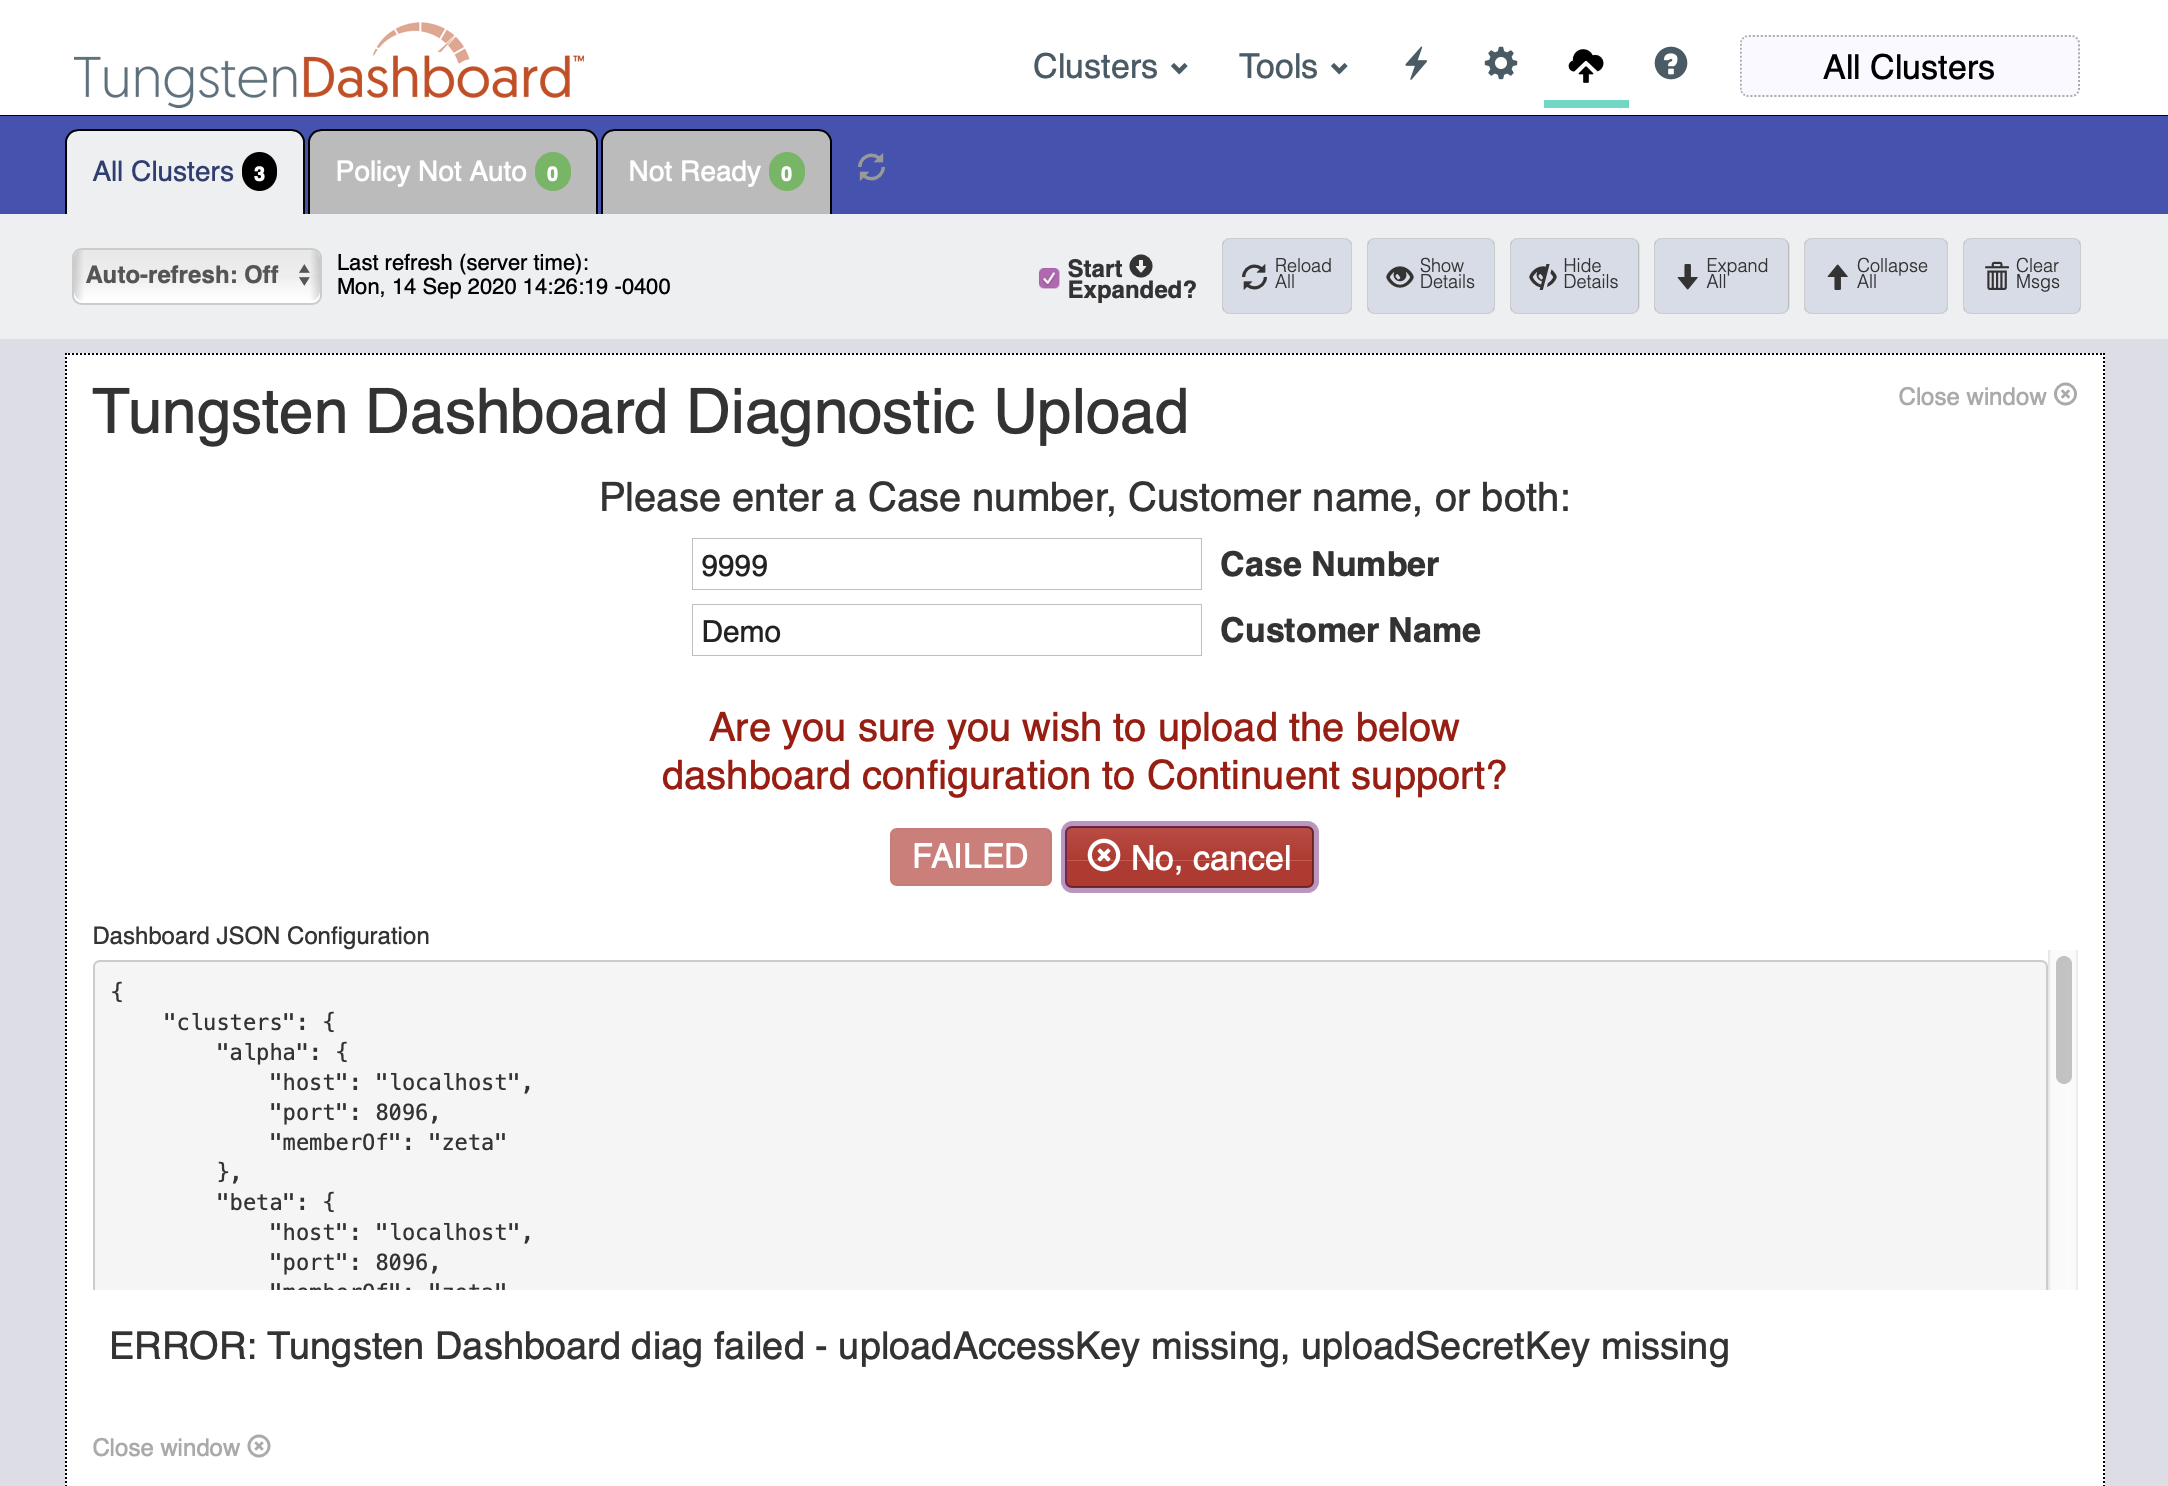Toggle the Start Expanded checkbox
The image size is (2168, 1486).
tap(1049, 278)
